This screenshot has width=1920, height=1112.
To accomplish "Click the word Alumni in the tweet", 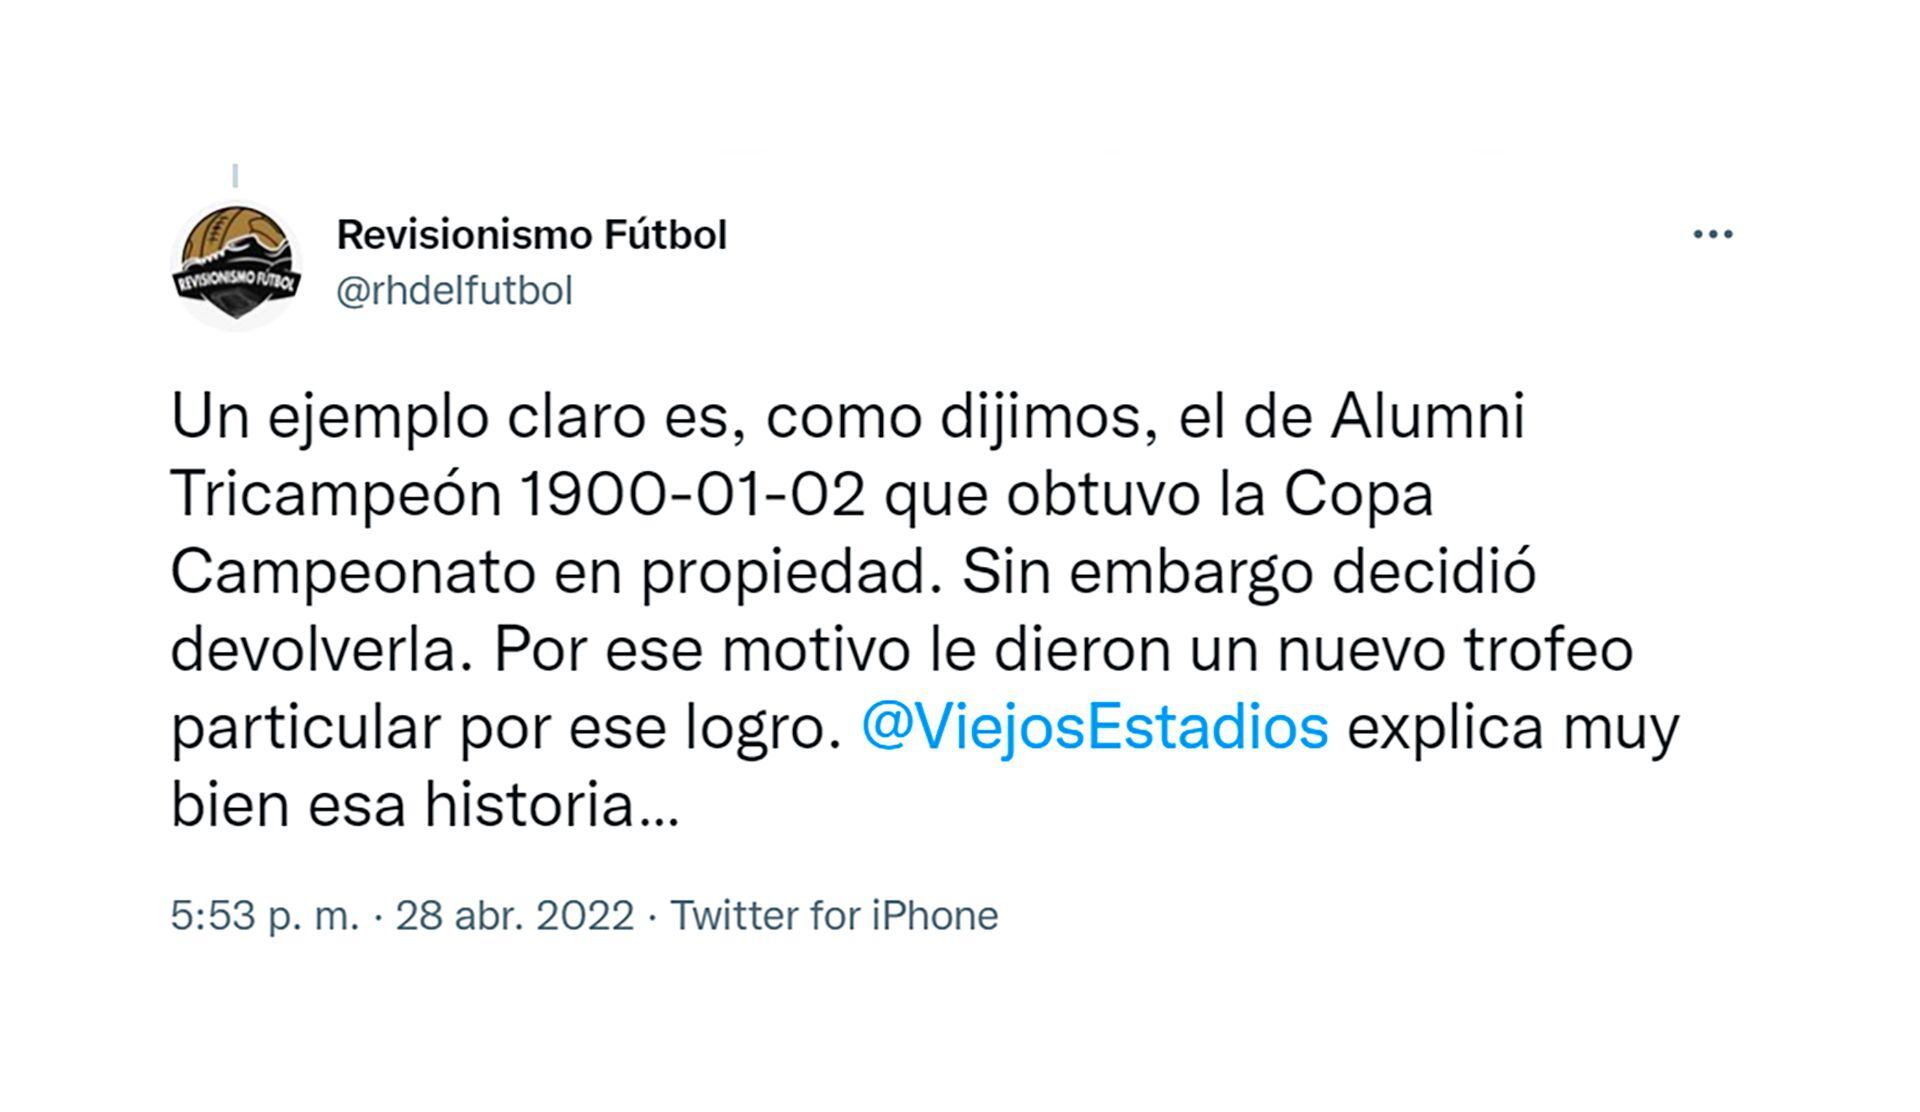I will [x=1427, y=417].
